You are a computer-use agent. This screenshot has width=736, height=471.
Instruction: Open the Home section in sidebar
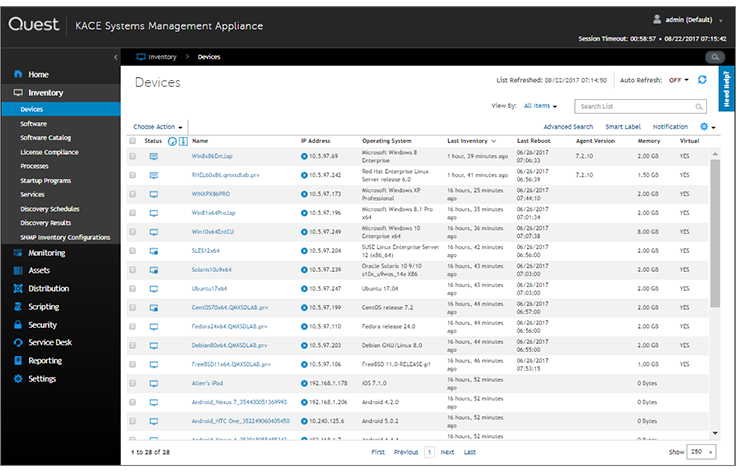pos(38,75)
